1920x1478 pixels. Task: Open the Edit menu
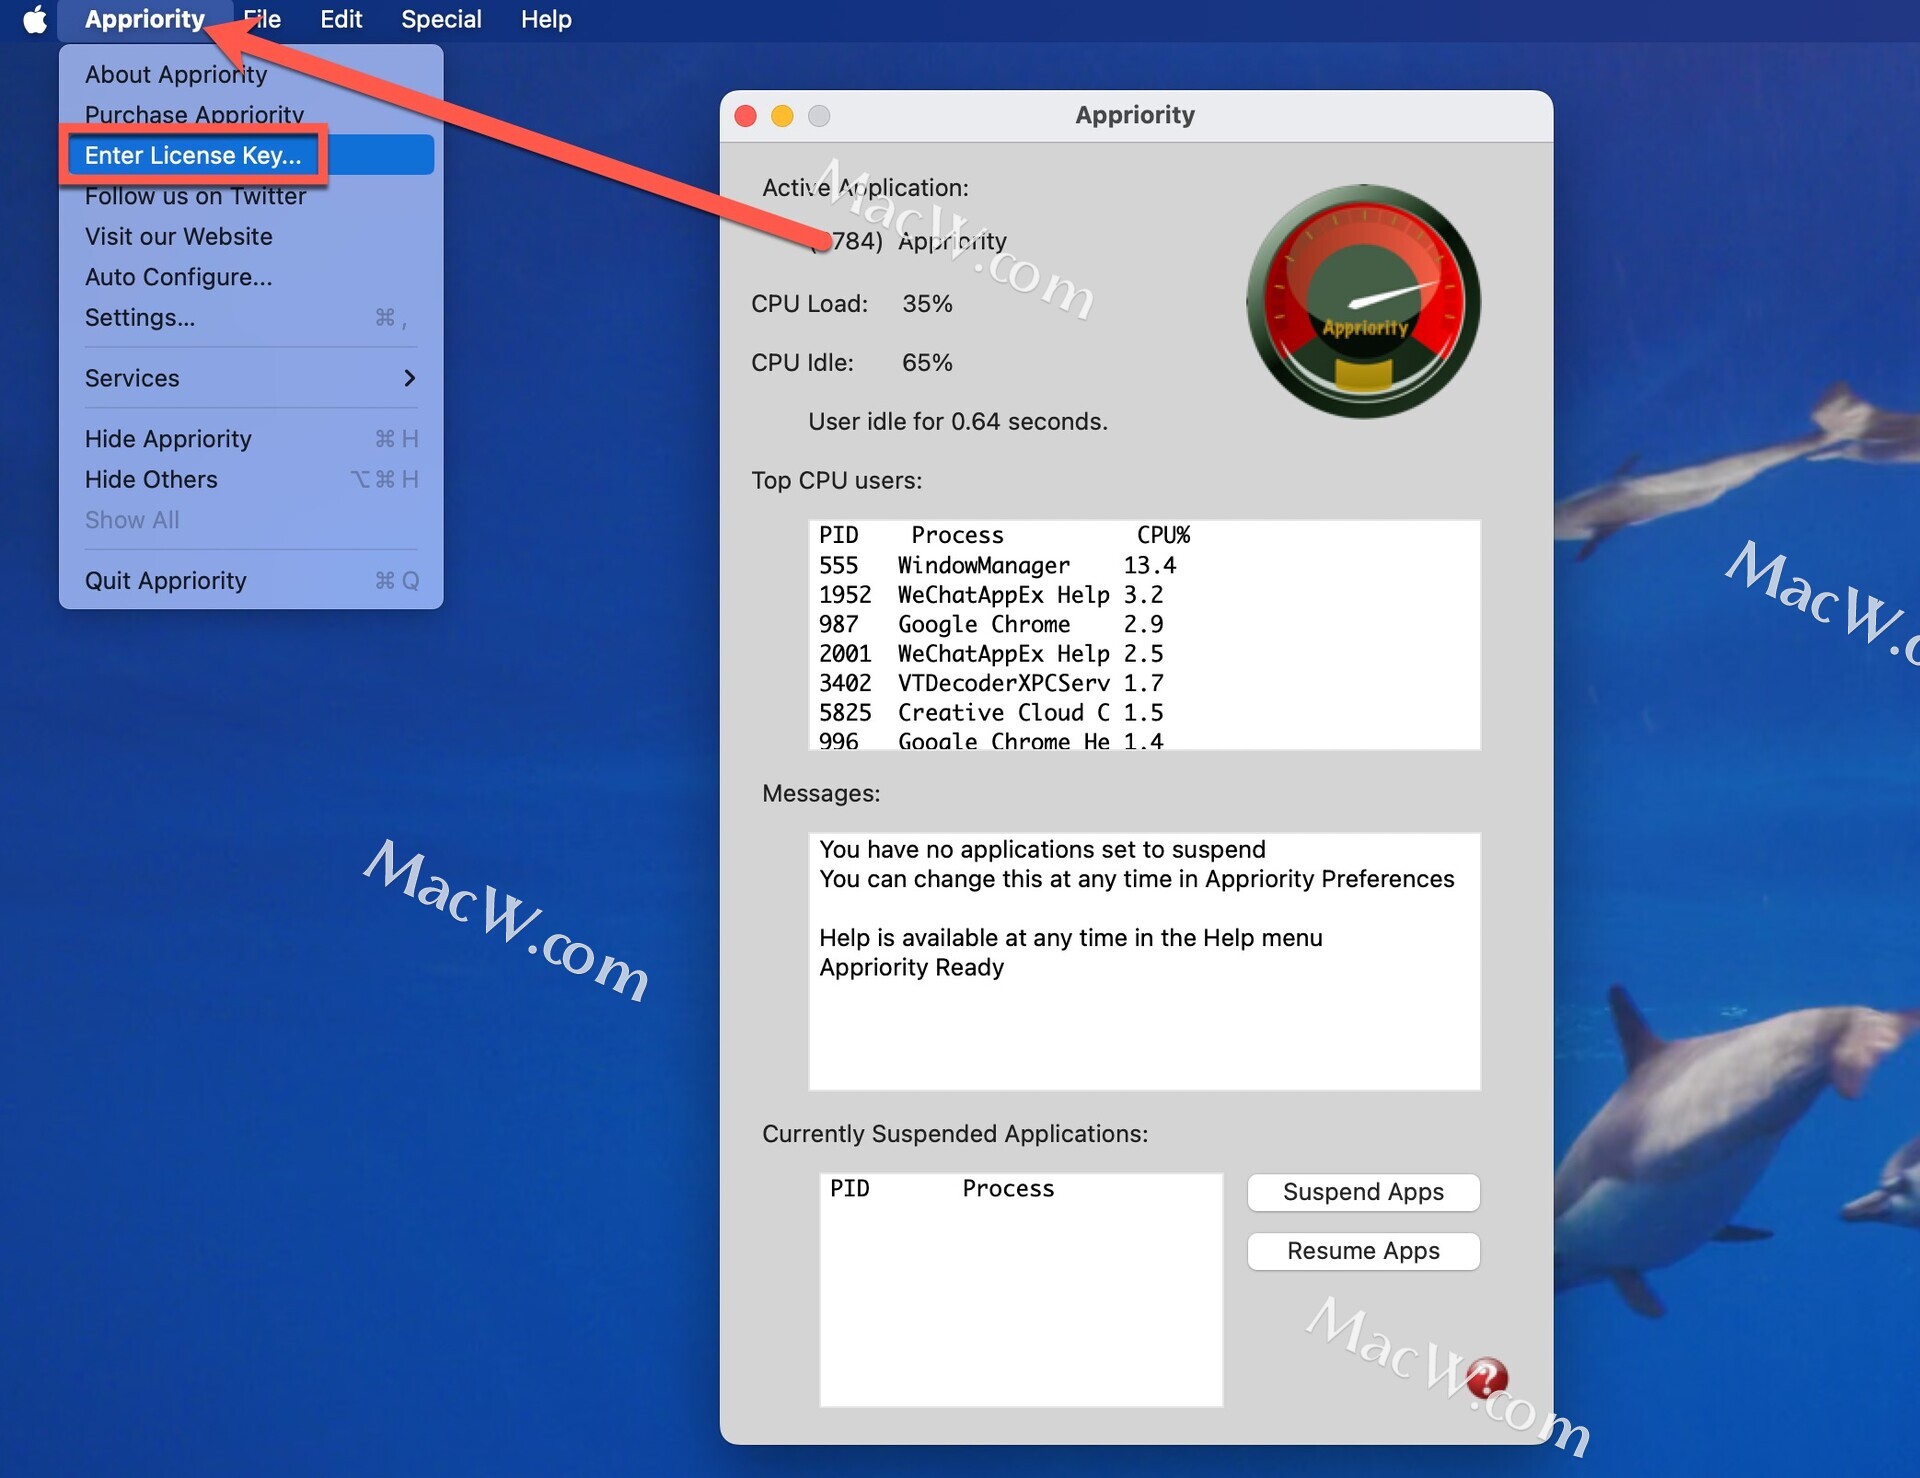tap(341, 19)
